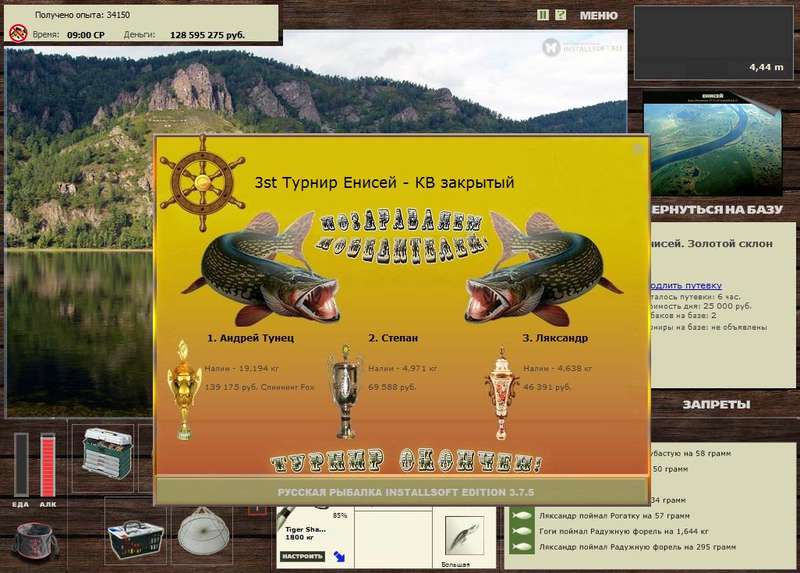Open the green tackle box
Viewport: 800px width, 573px height.
[107, 454]
